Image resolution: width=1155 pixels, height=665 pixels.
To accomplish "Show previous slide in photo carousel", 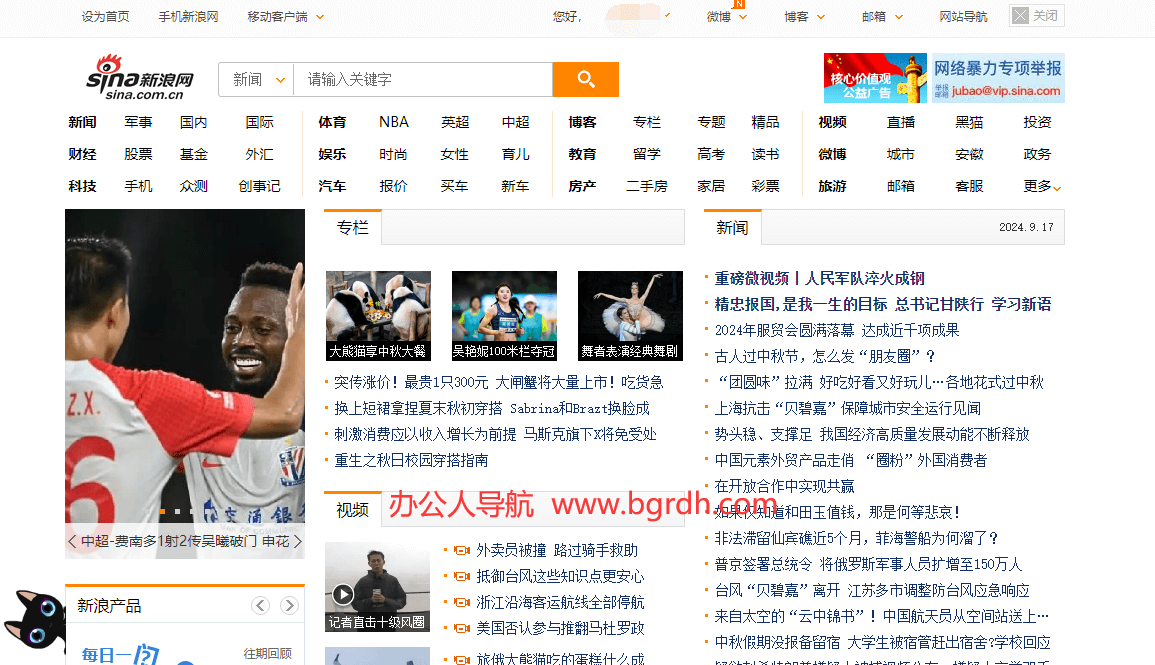I will tap(72, 541).
